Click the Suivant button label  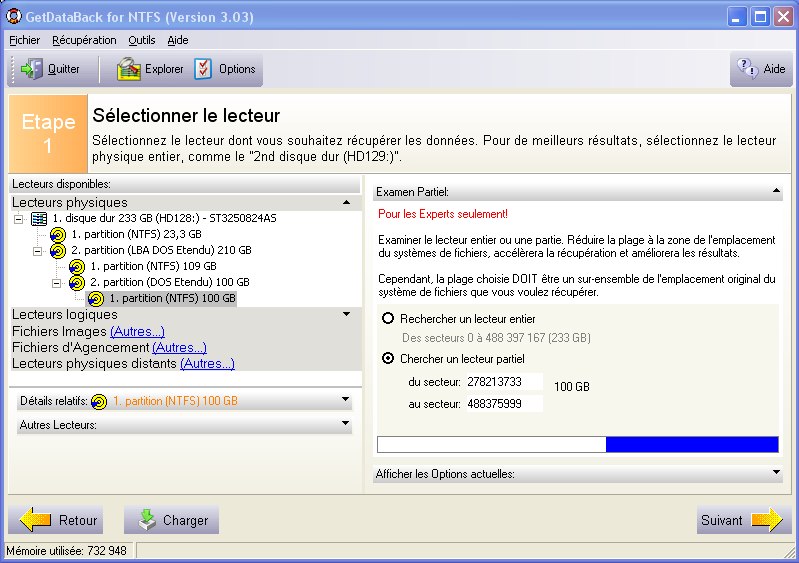click(x=722, y=520)
